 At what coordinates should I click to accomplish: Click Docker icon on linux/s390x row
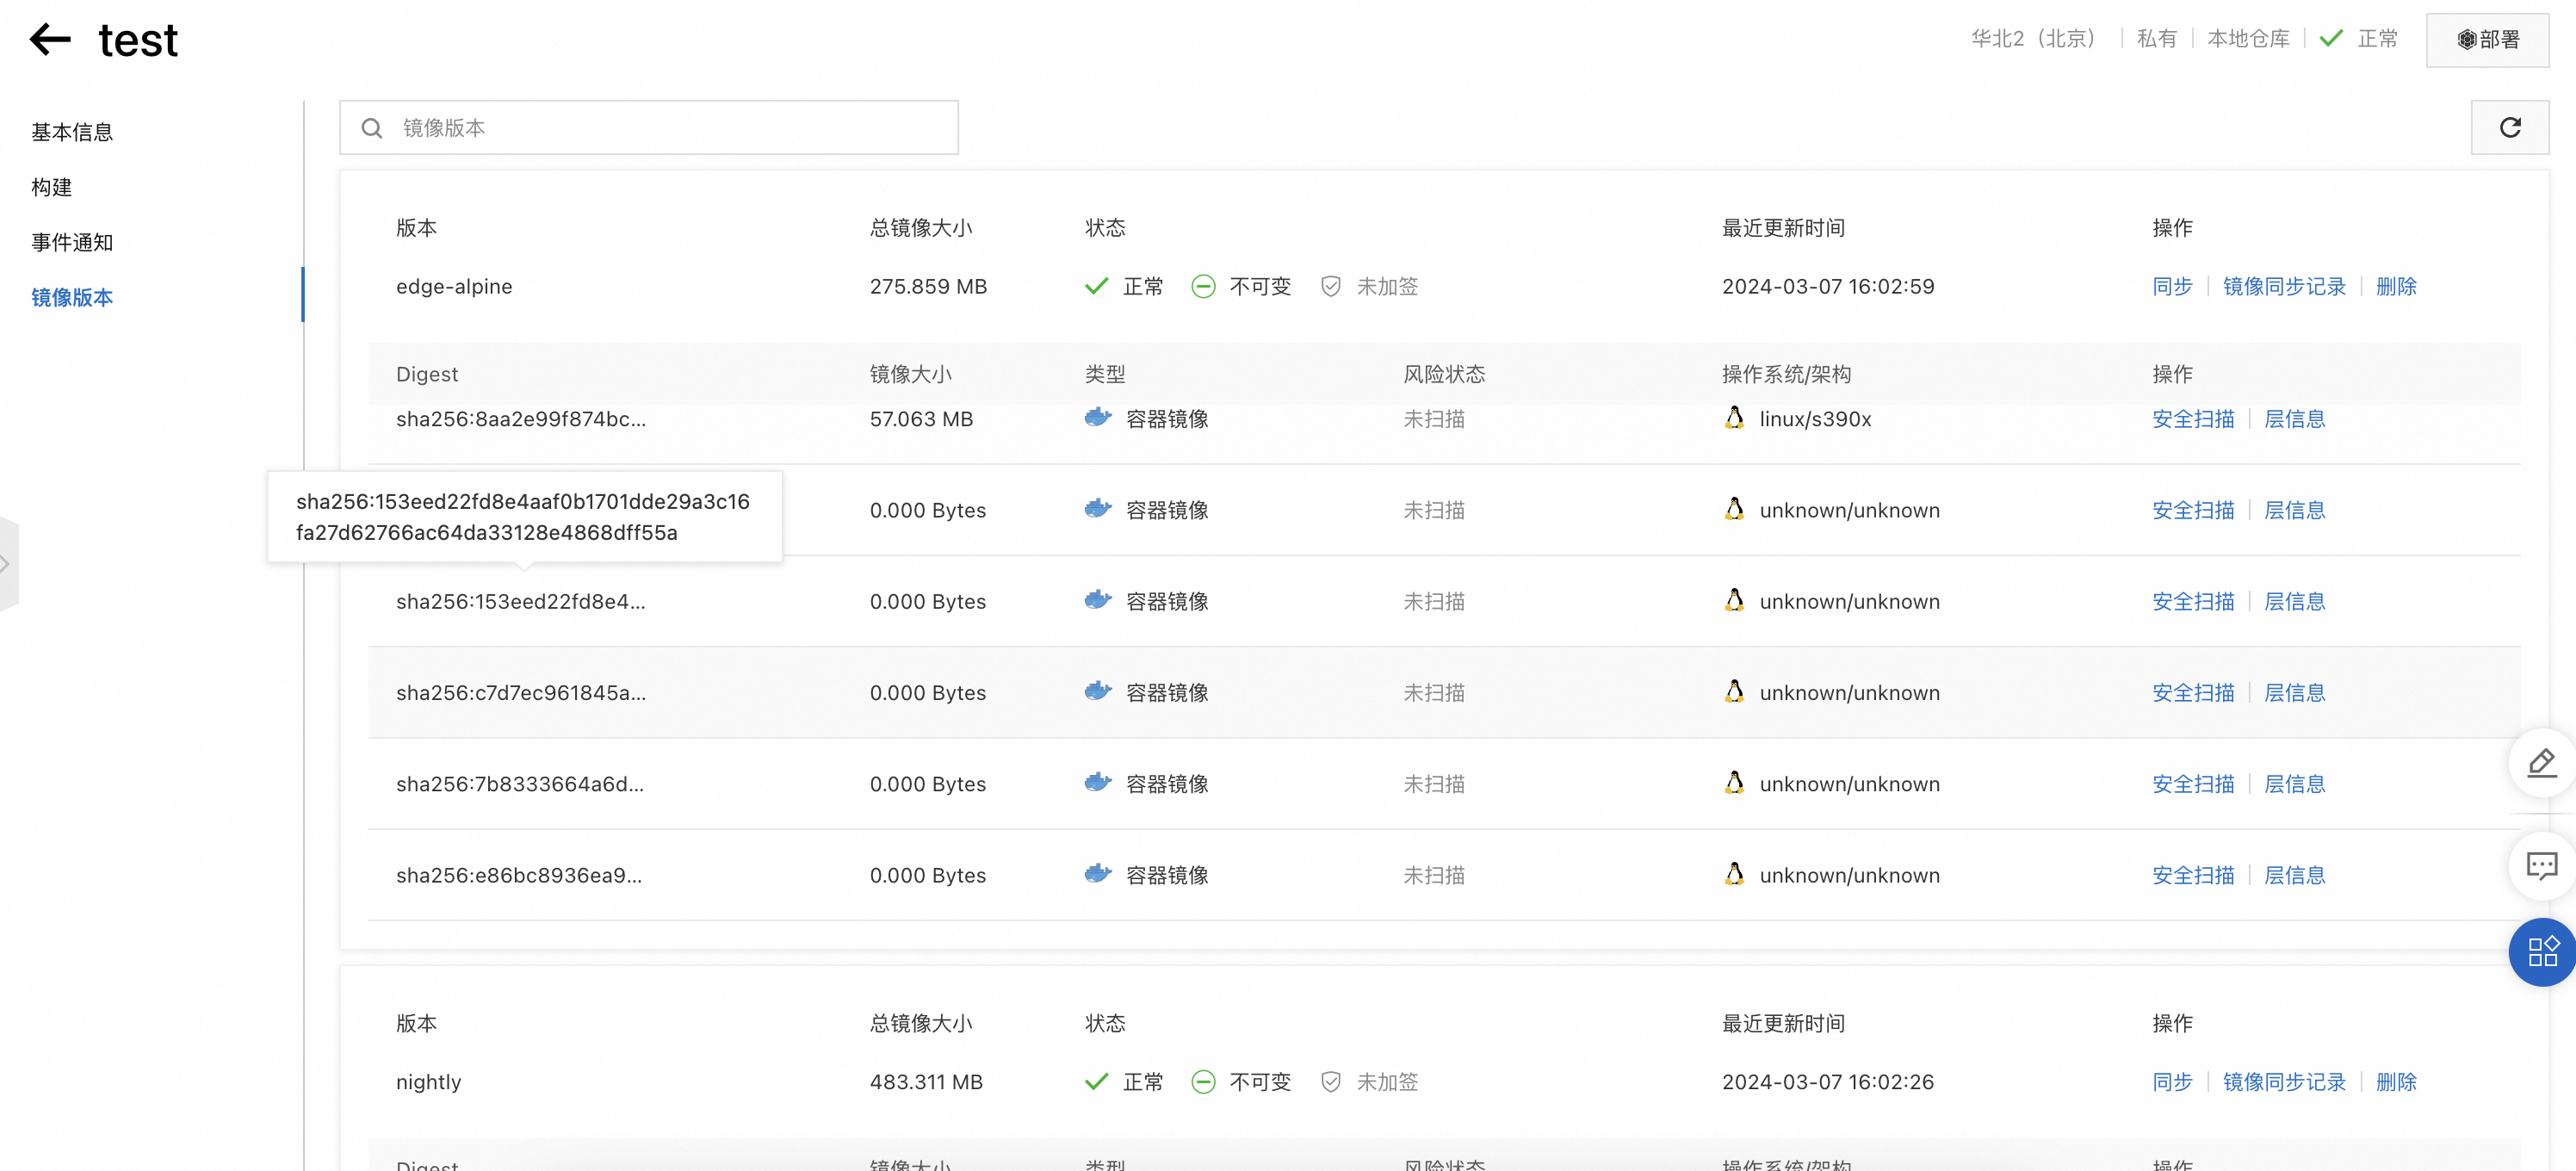[1098, 418]
